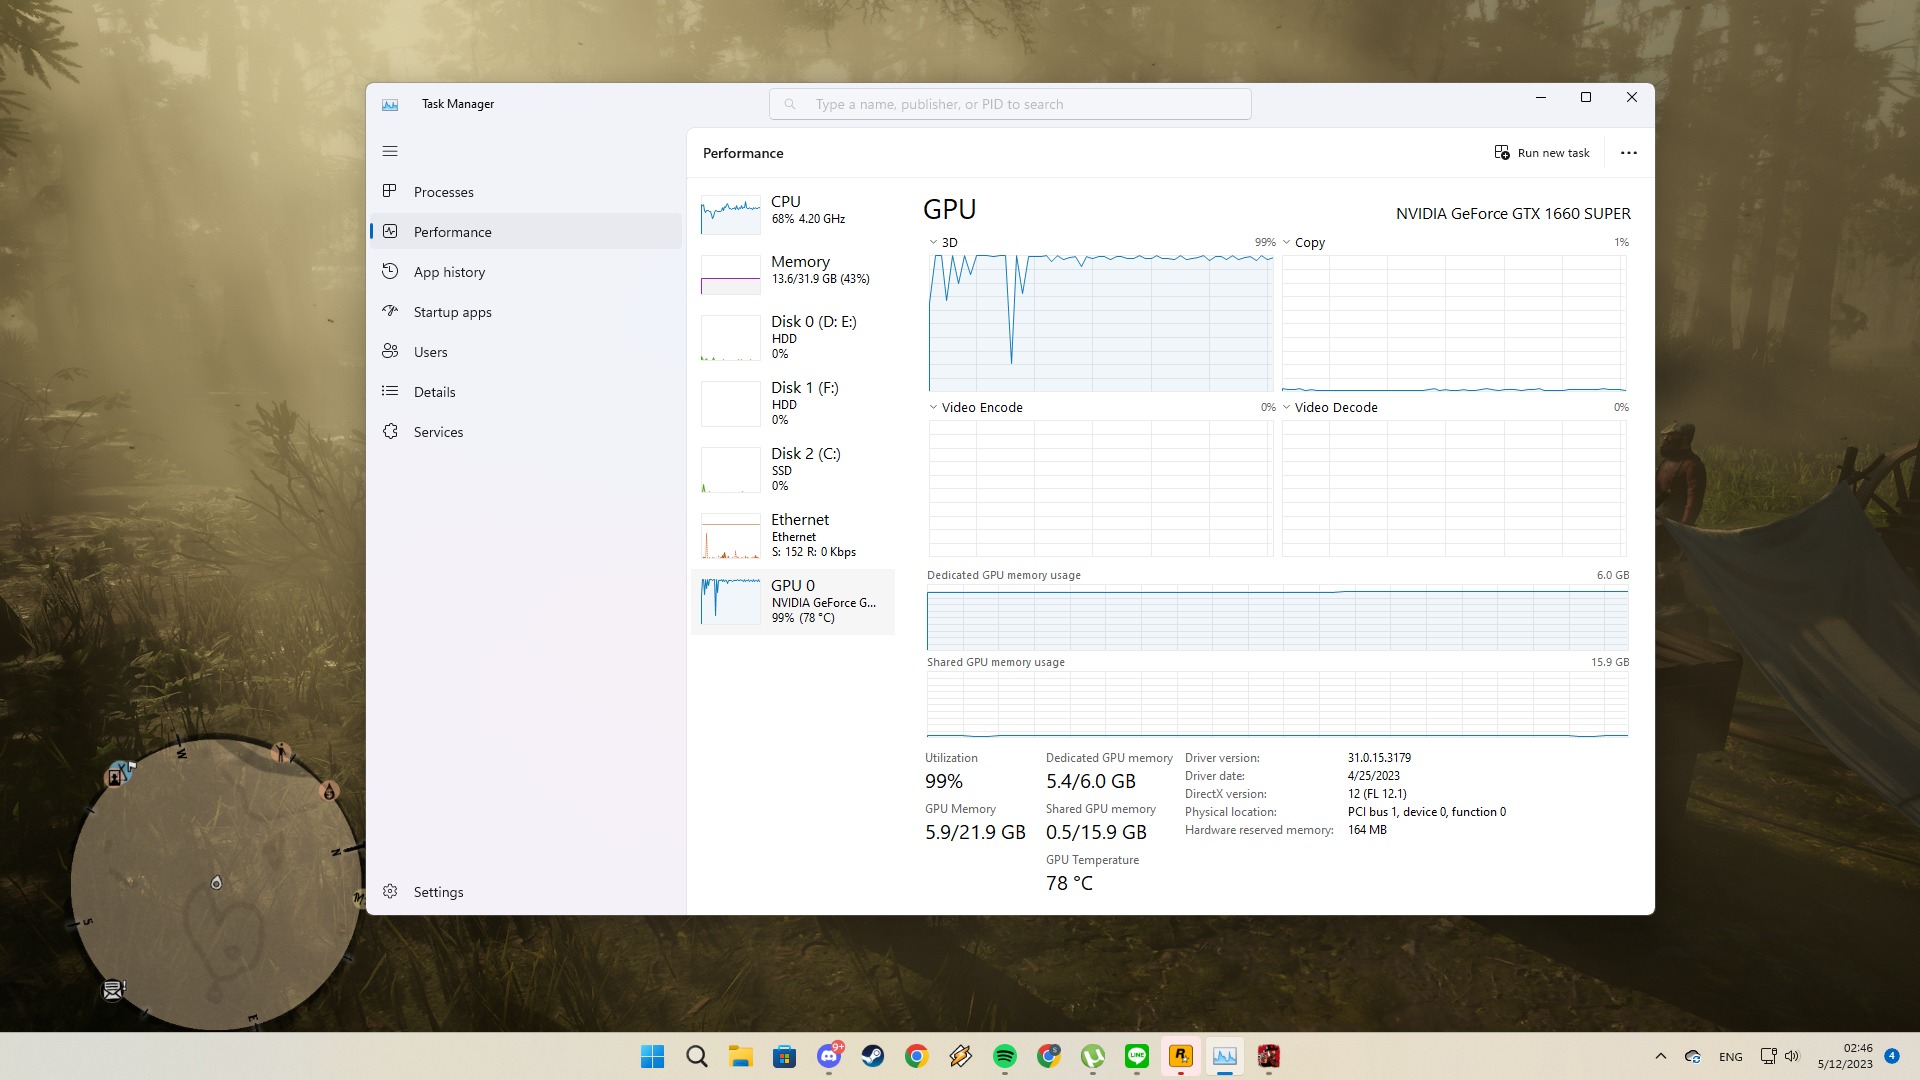
Task: Click the Shared GPU memory usage graph
Action: 1277,705
